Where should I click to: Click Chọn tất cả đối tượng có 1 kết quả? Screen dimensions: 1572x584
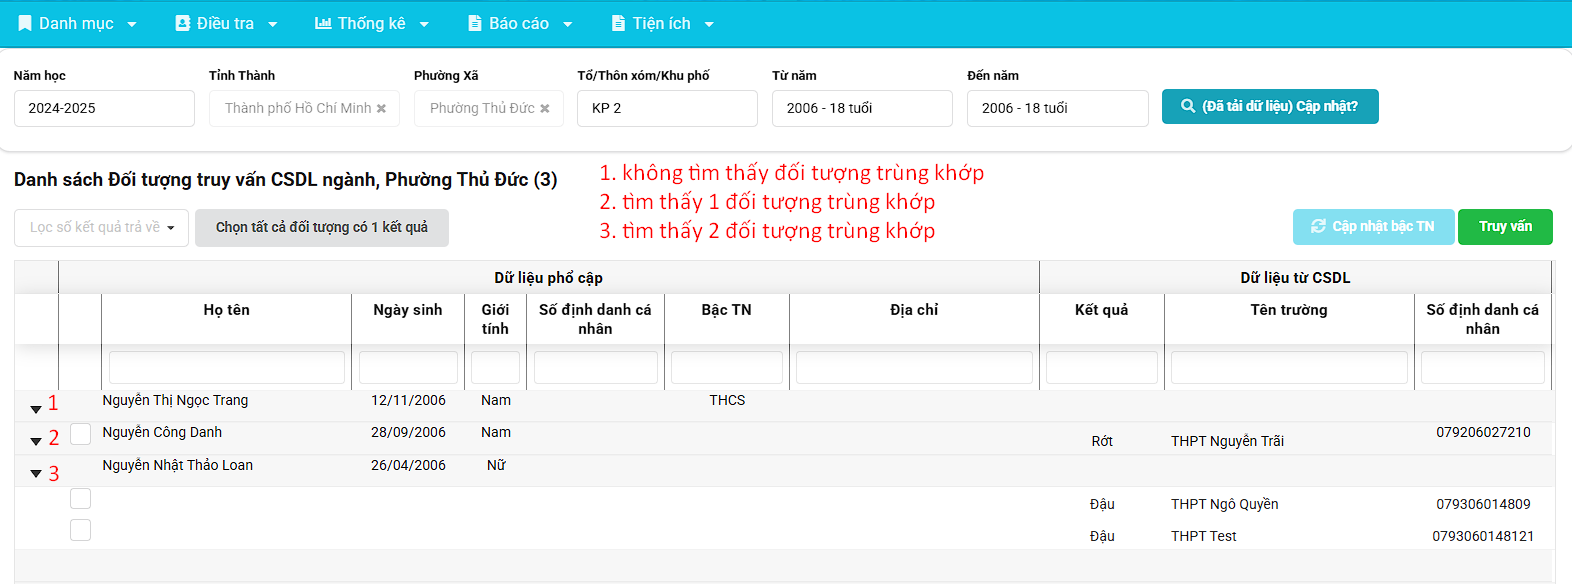coord(321,228)
